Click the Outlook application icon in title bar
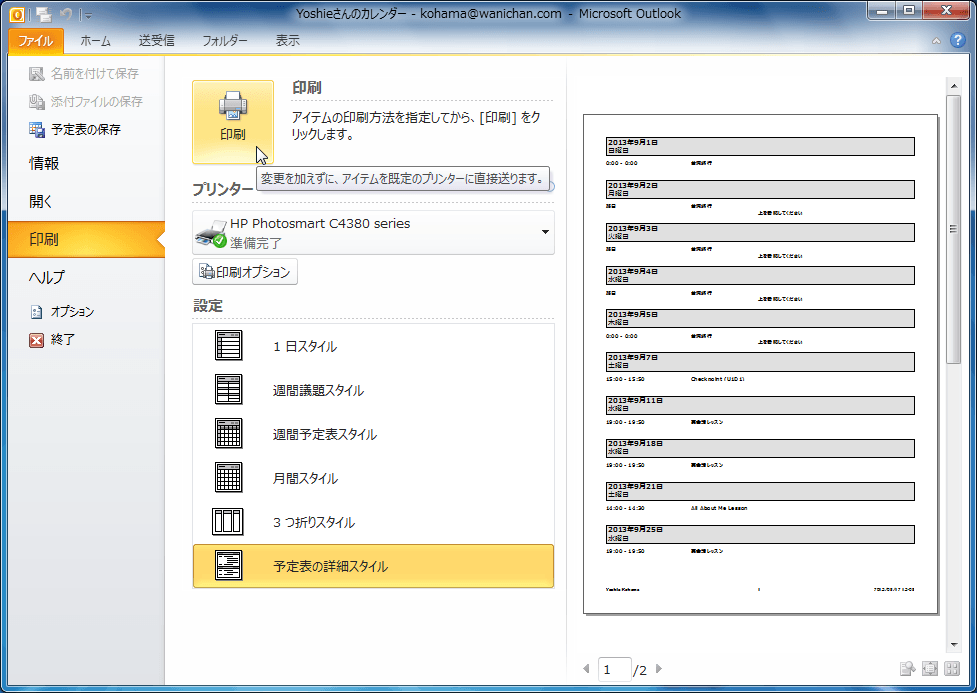The image size is (977, 693). tap(17, 14)
